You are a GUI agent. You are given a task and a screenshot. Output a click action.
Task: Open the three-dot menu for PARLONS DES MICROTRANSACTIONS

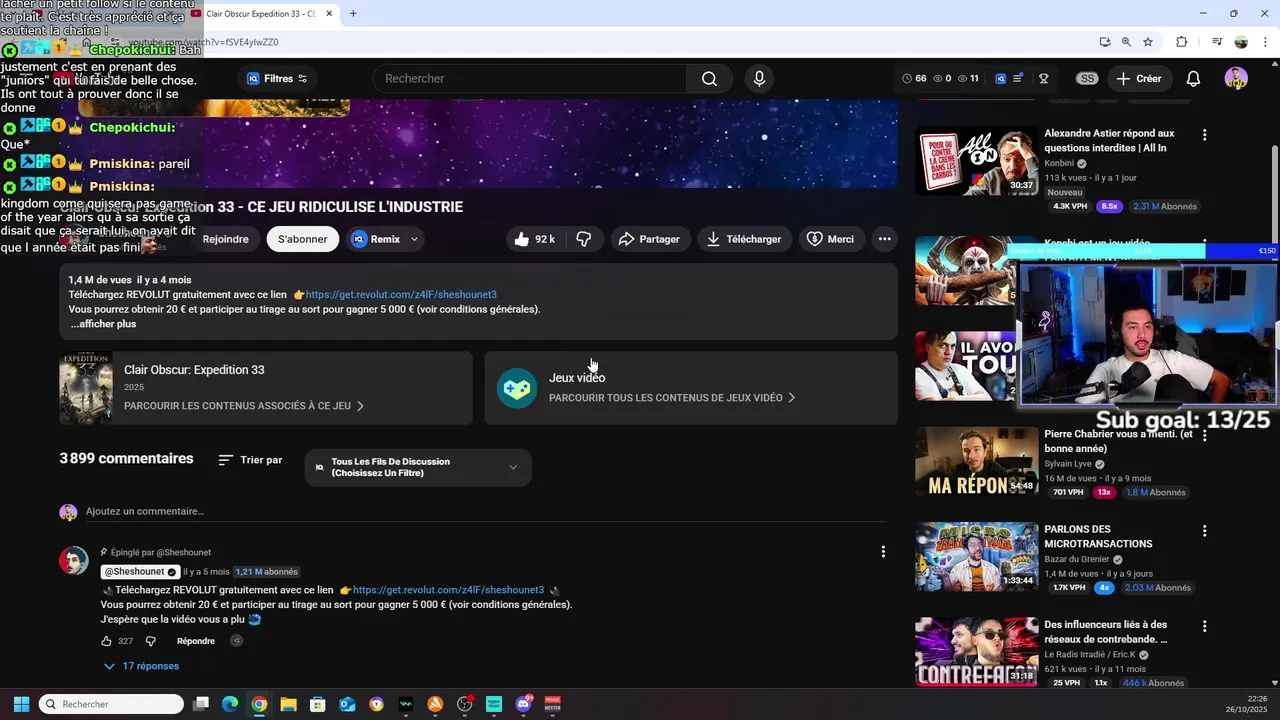tap(1204, 531)
